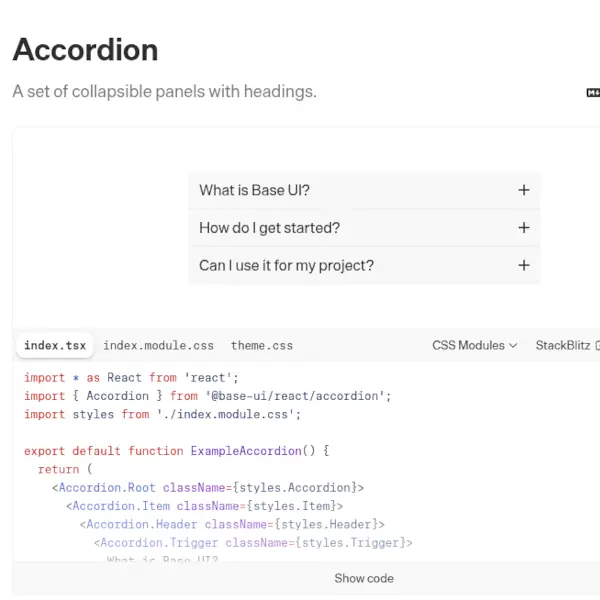Viewport: 600px width, 600px height.
Task: Switch to the index.tsx tab
Action: pyautogui.click(x=54, y=346)
